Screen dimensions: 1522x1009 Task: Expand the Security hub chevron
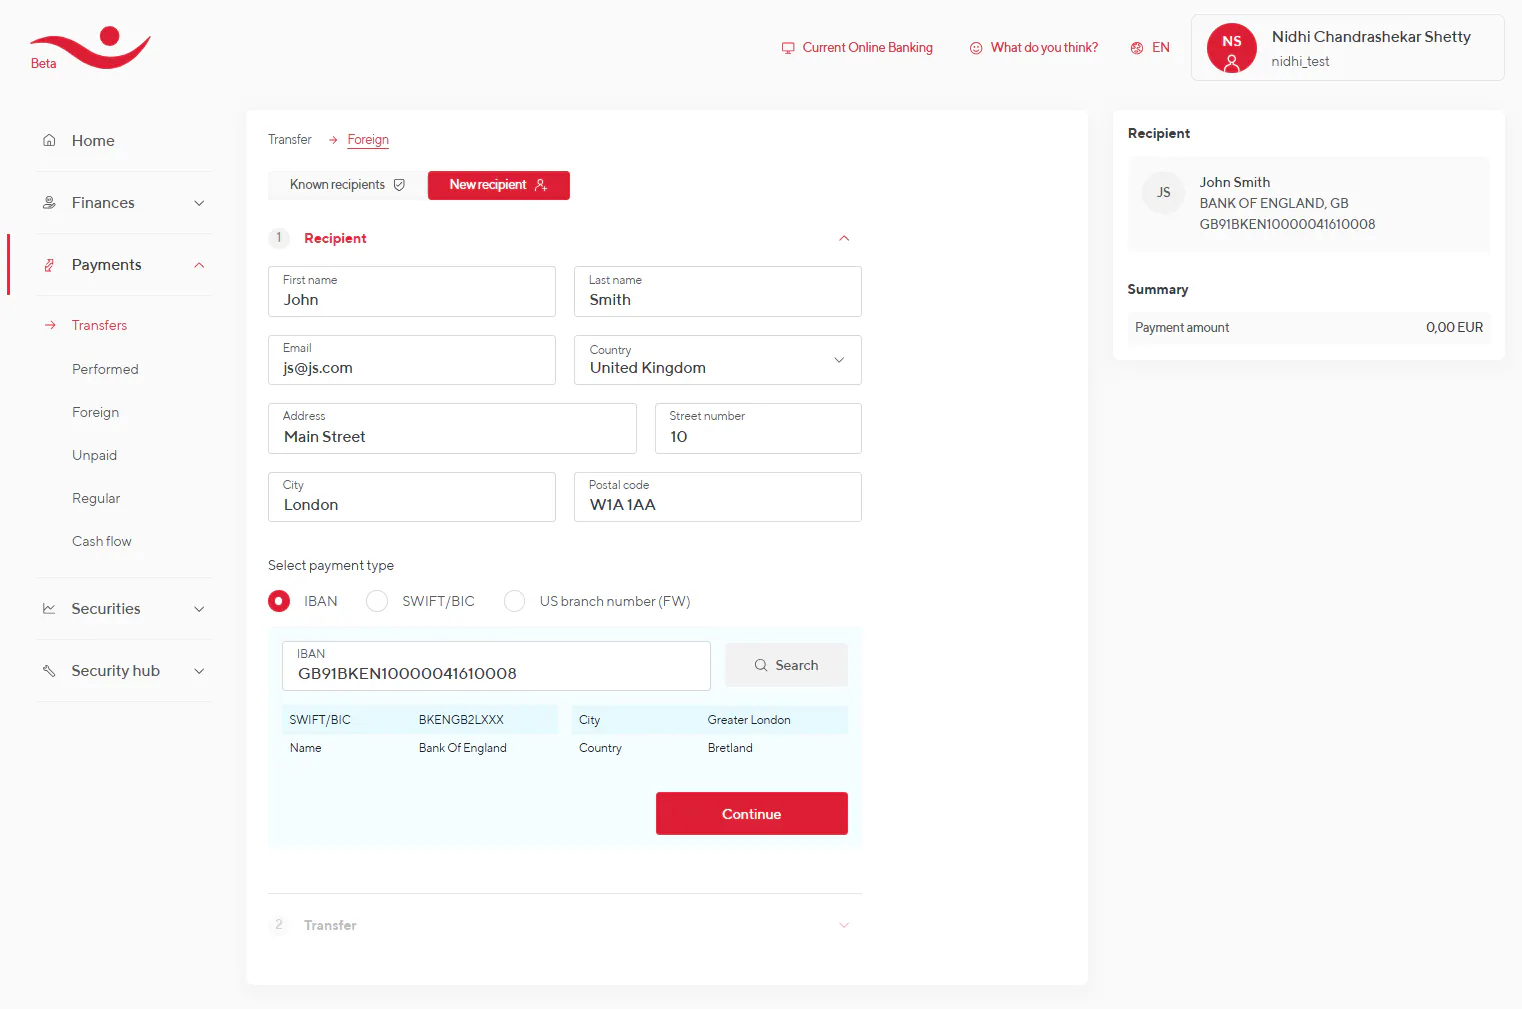point(199,671)
